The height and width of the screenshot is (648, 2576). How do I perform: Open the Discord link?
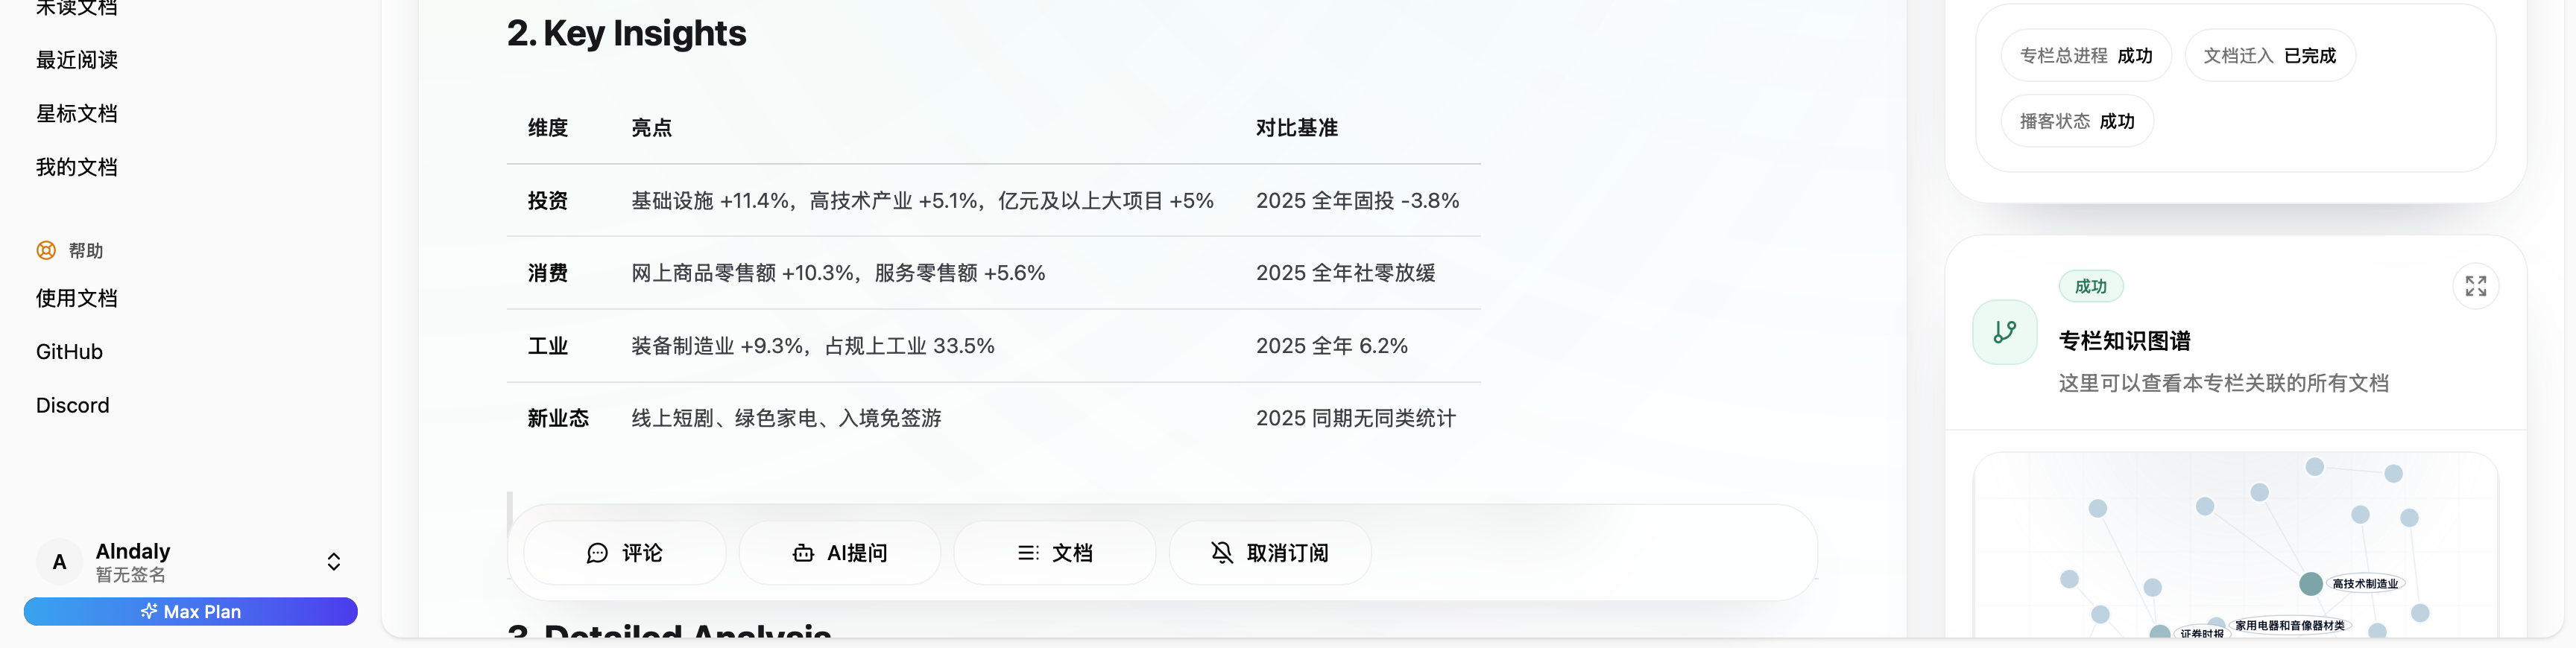point(73,405)
